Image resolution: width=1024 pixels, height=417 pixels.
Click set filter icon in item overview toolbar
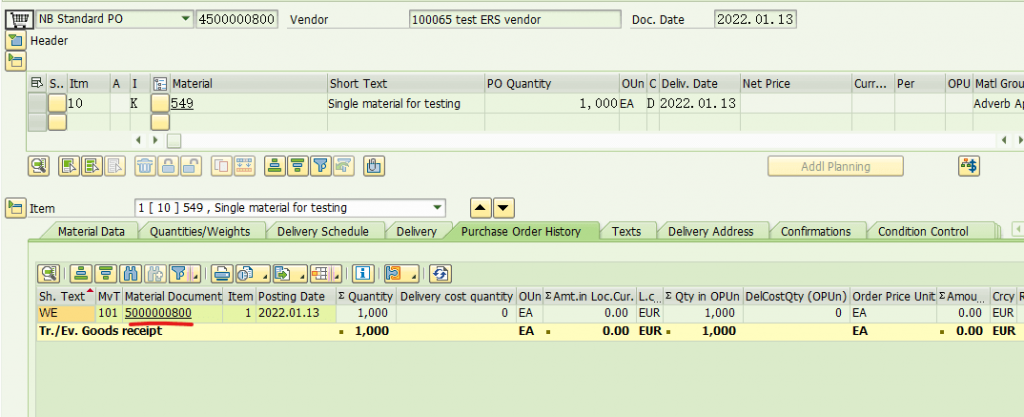[320, 166]
